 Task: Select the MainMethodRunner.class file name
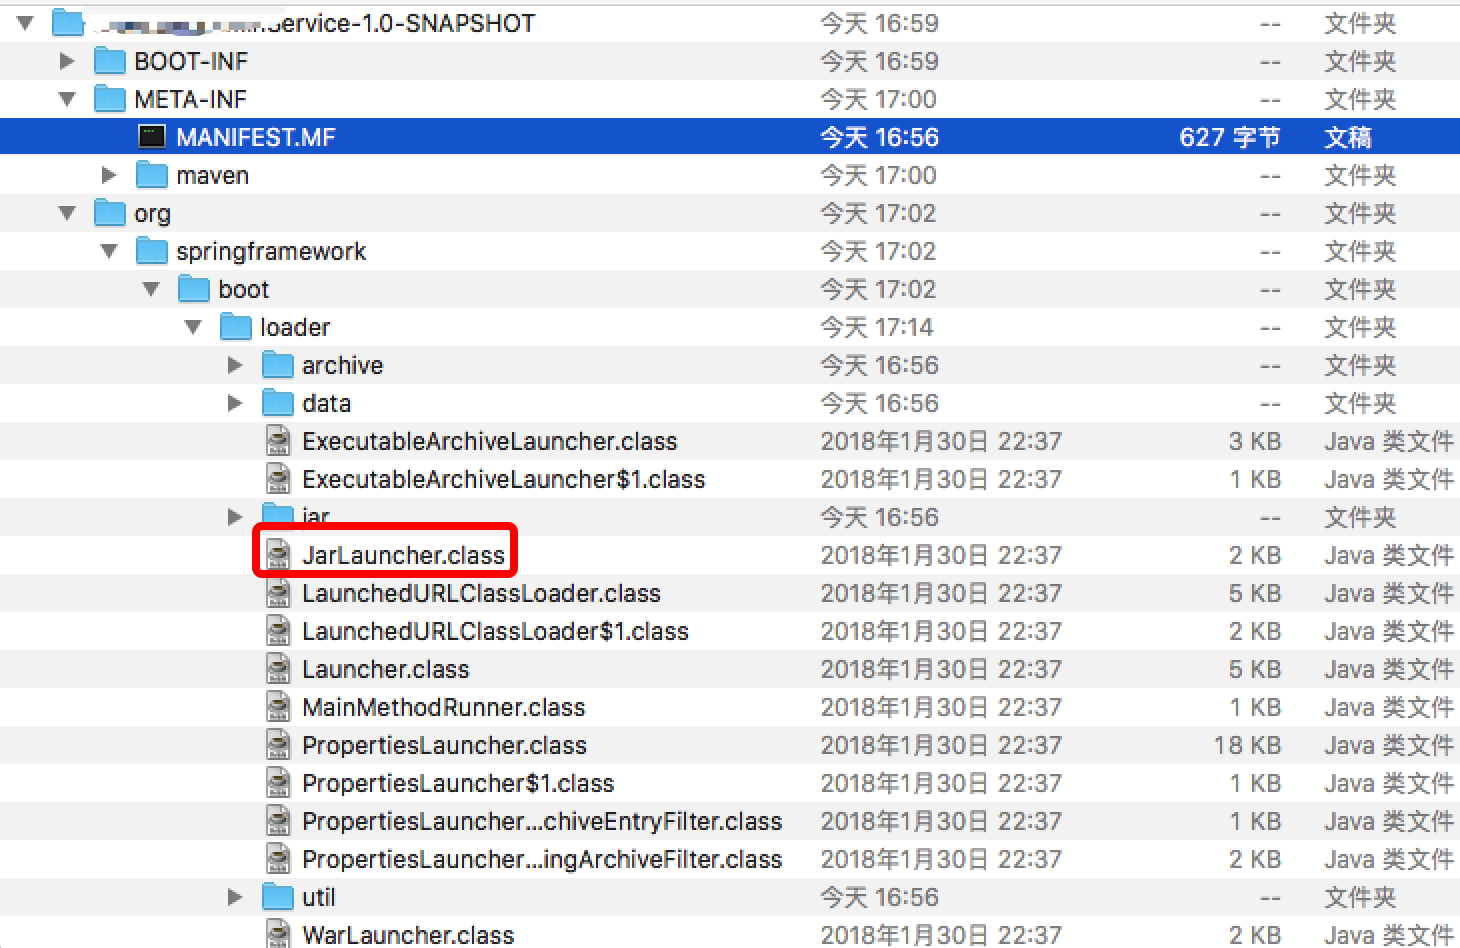[443, 707]
